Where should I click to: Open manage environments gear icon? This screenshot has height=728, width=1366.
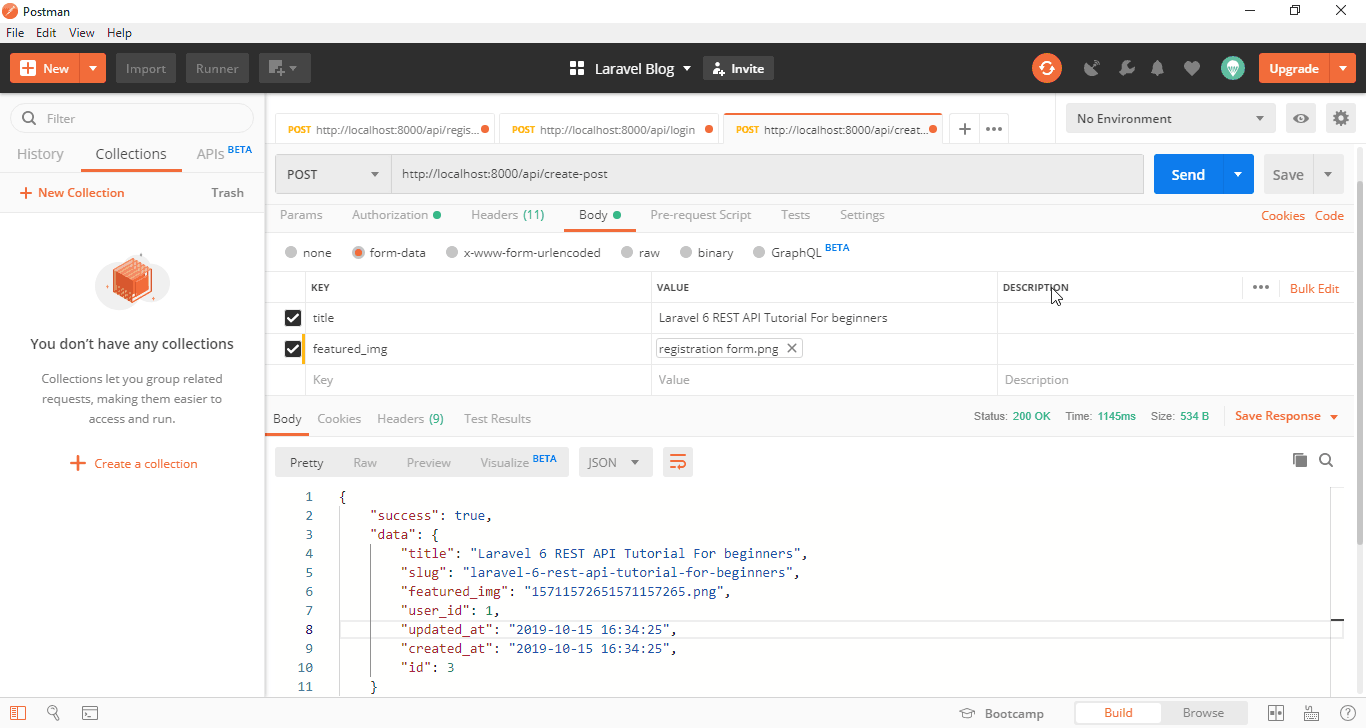point(1341,118)
